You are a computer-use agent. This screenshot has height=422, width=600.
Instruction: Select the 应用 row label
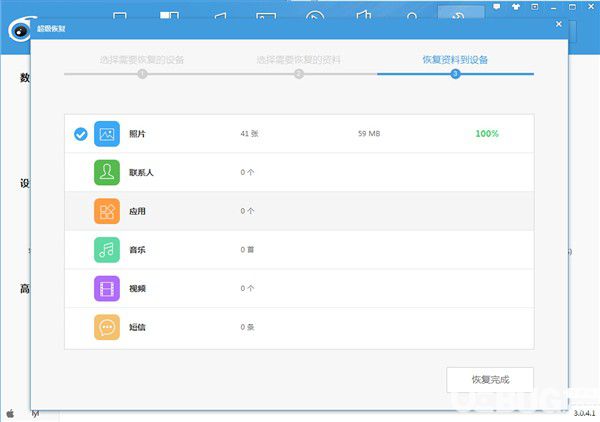(137, 211)
